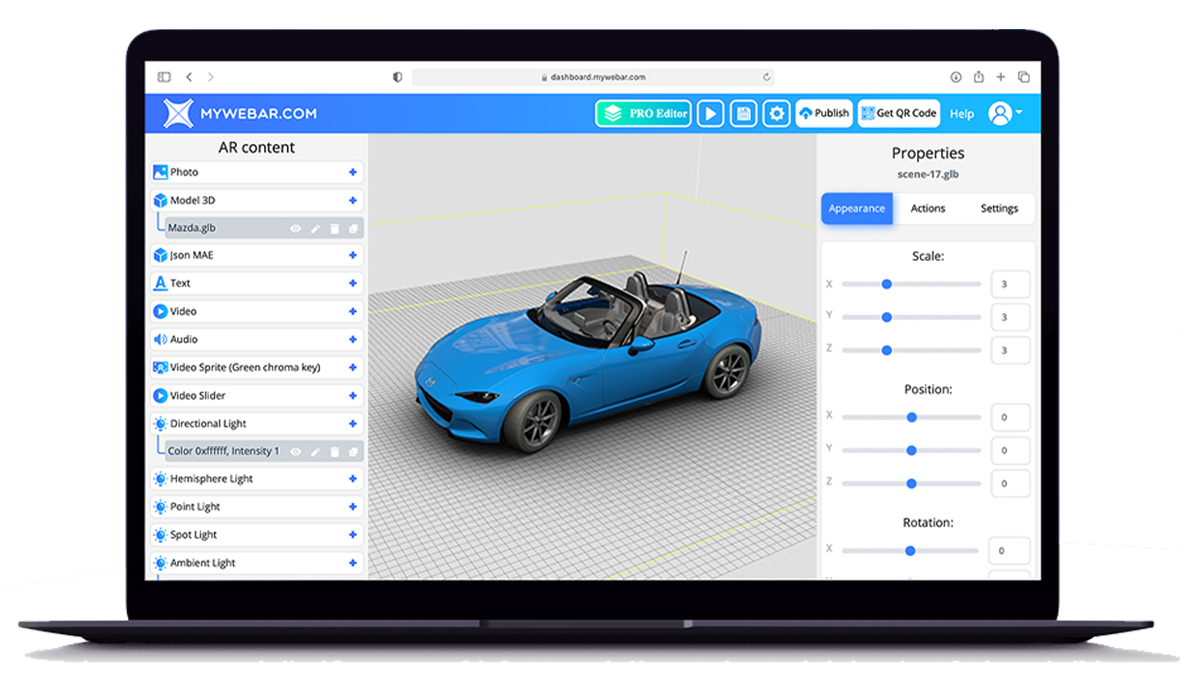Click the Scale X slider handle

[x=886, y=284]
